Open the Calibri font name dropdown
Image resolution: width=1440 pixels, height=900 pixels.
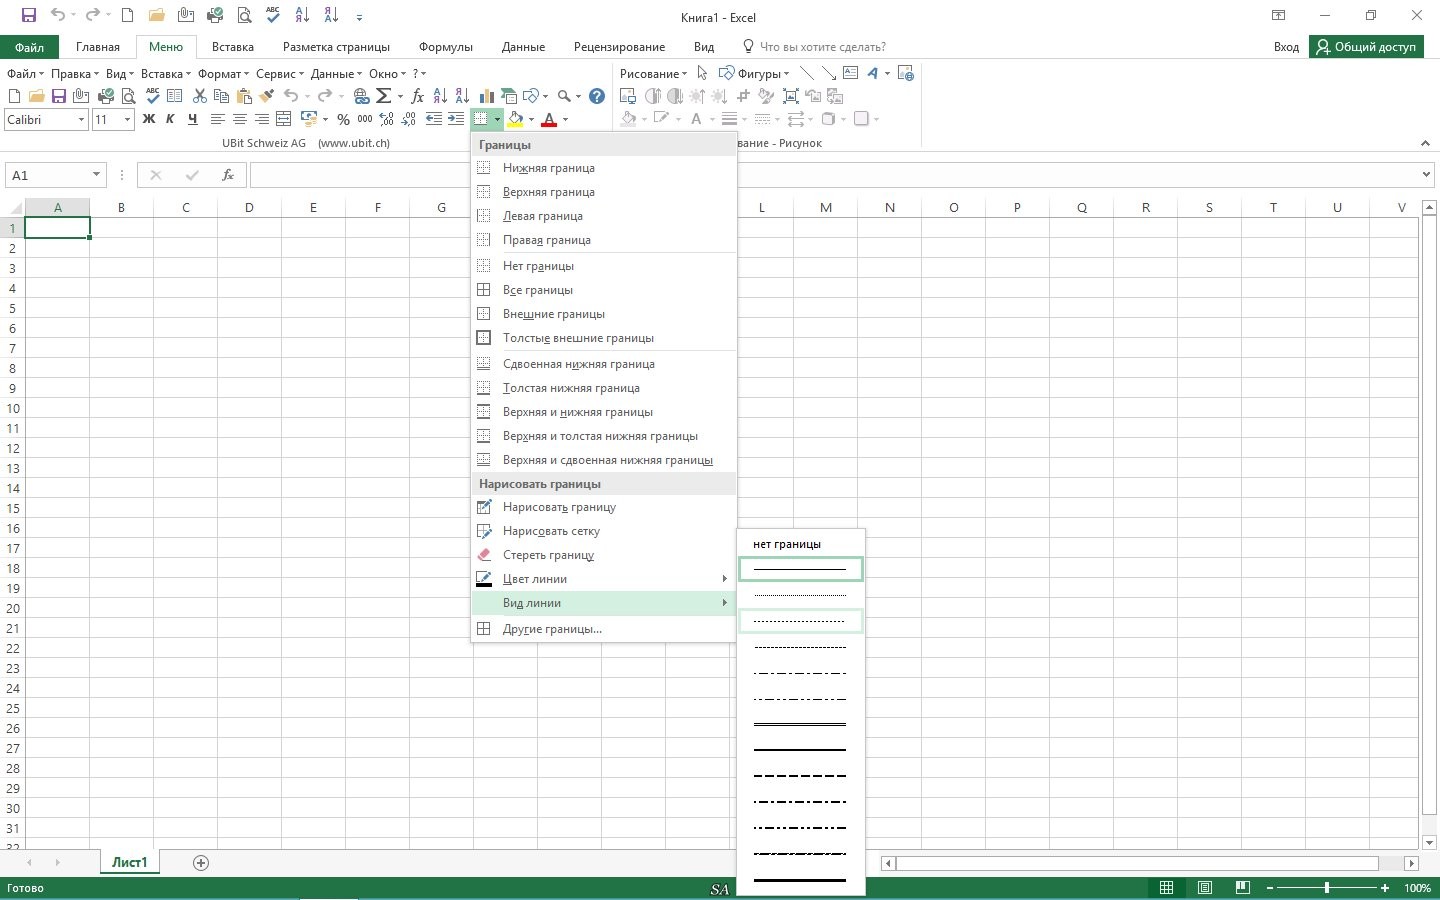coord(81,120)
